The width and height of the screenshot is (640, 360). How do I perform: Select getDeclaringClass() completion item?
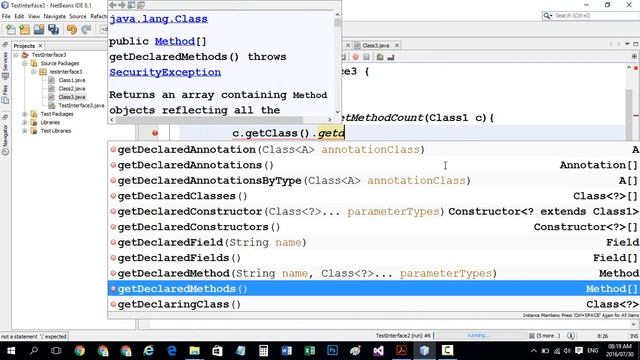(373, 304)
